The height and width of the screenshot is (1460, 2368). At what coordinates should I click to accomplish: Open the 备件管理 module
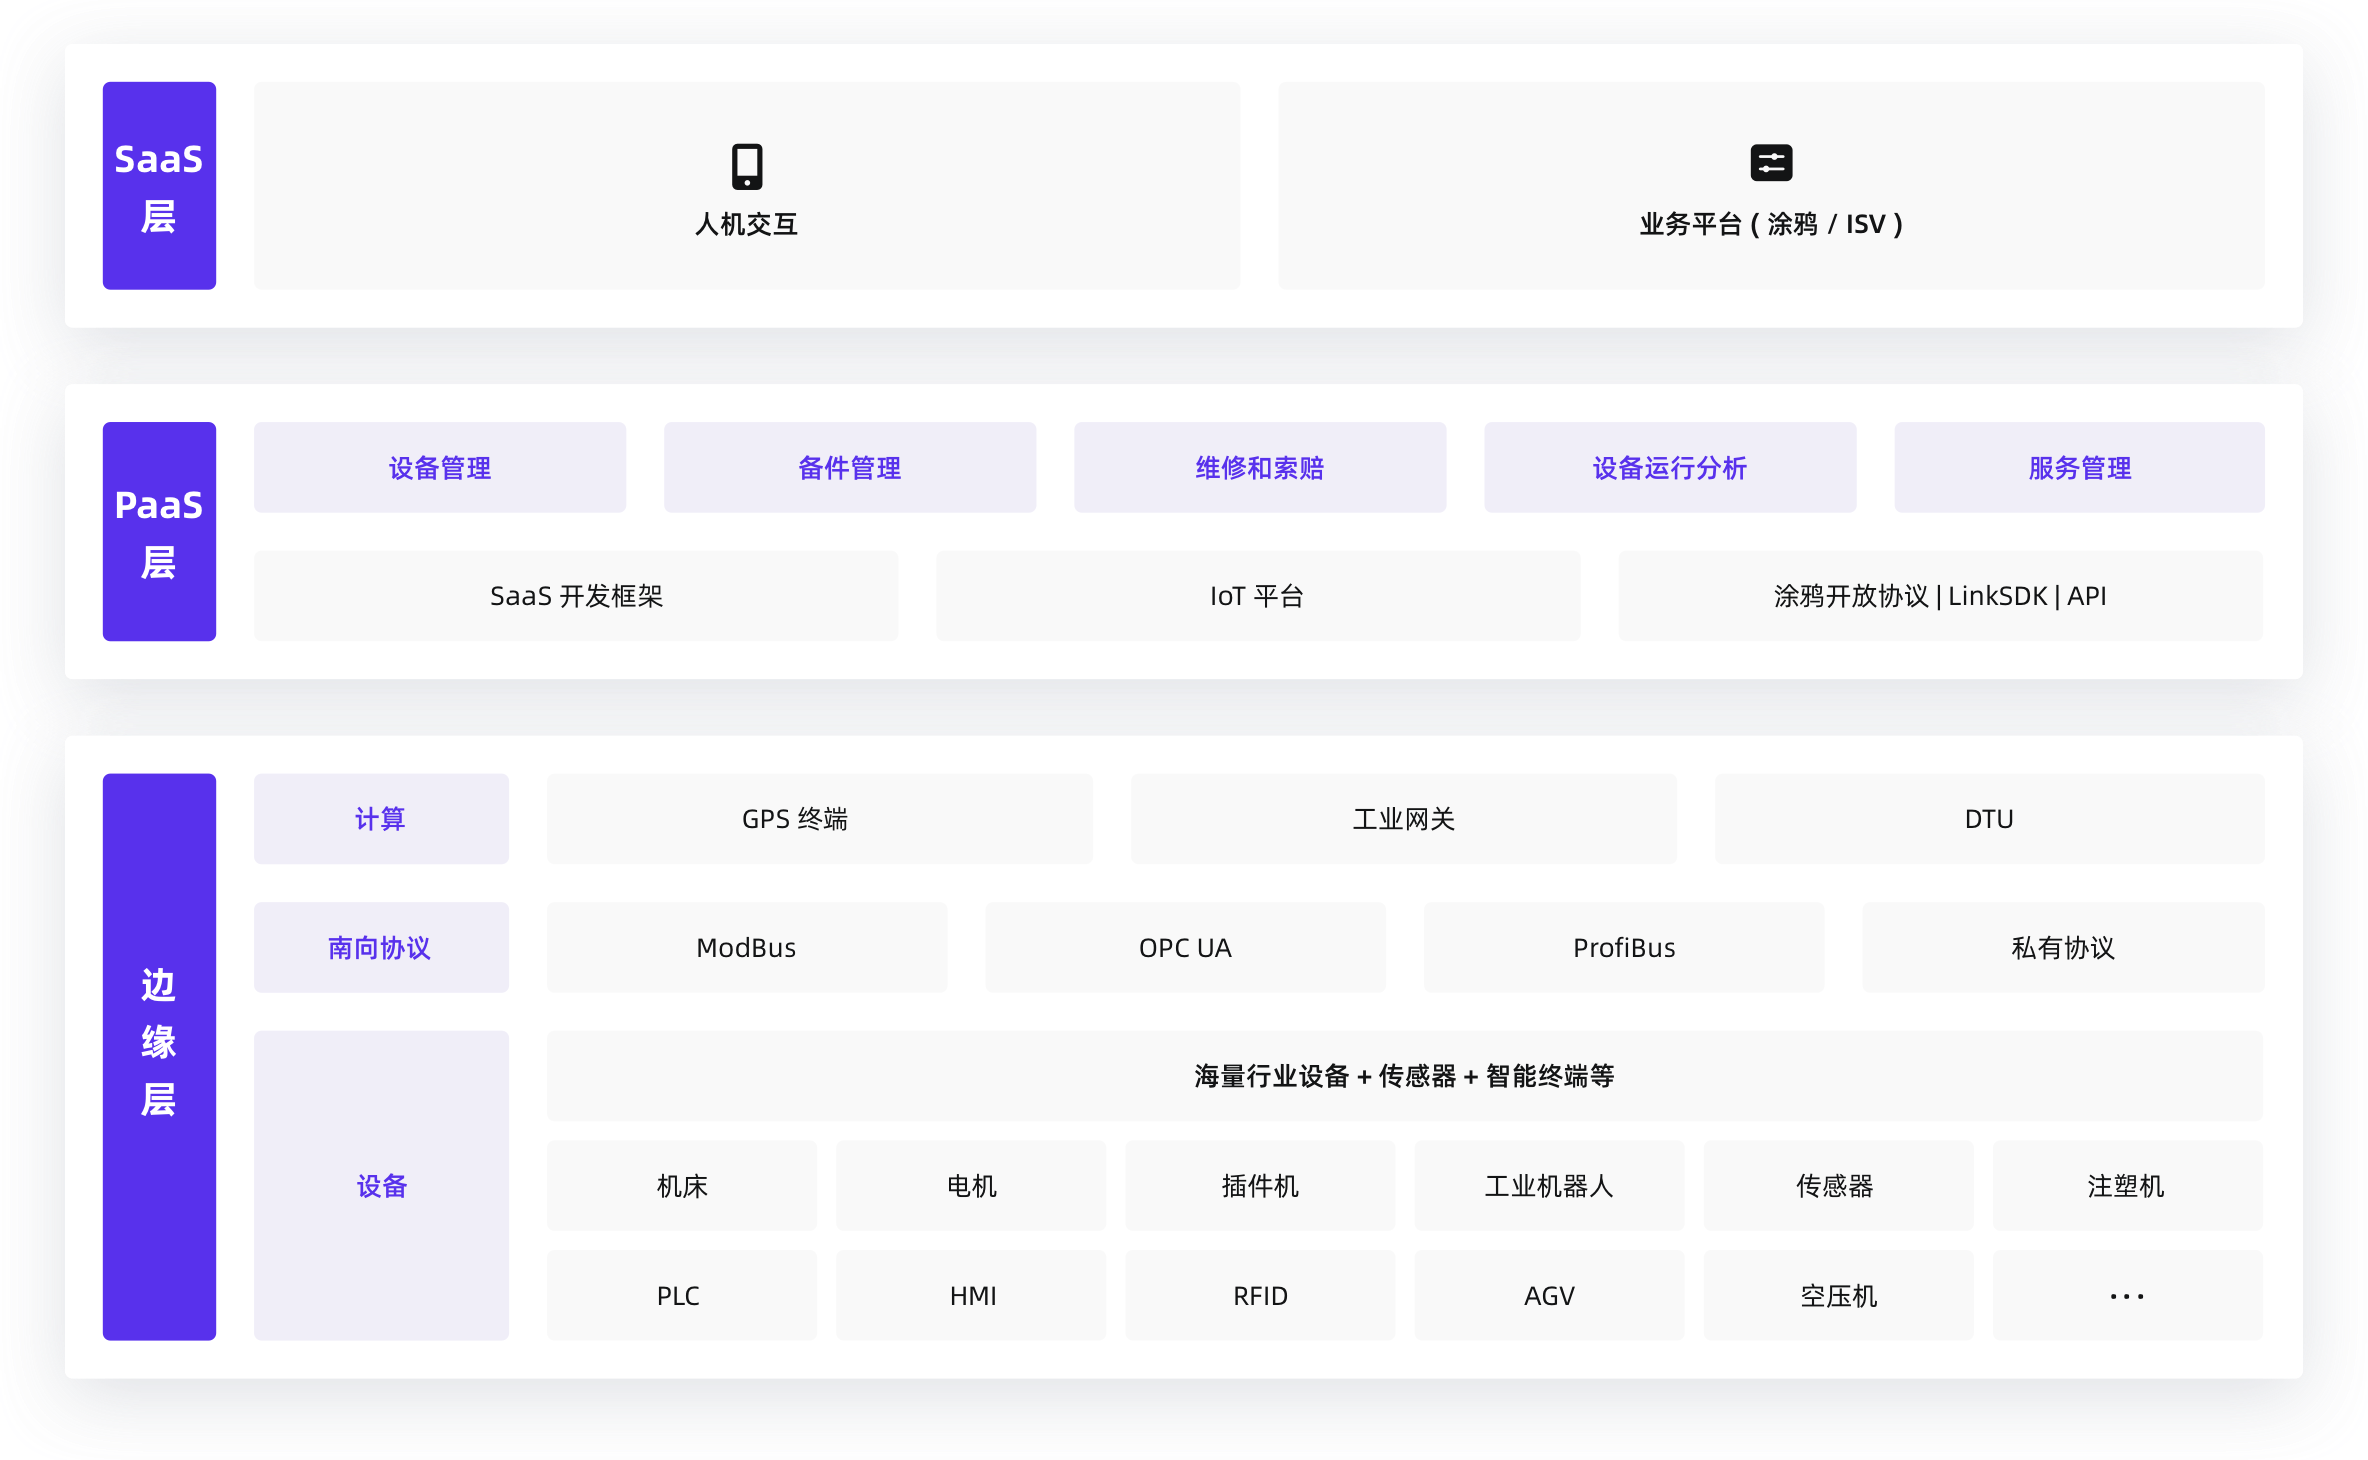(850, 467)
